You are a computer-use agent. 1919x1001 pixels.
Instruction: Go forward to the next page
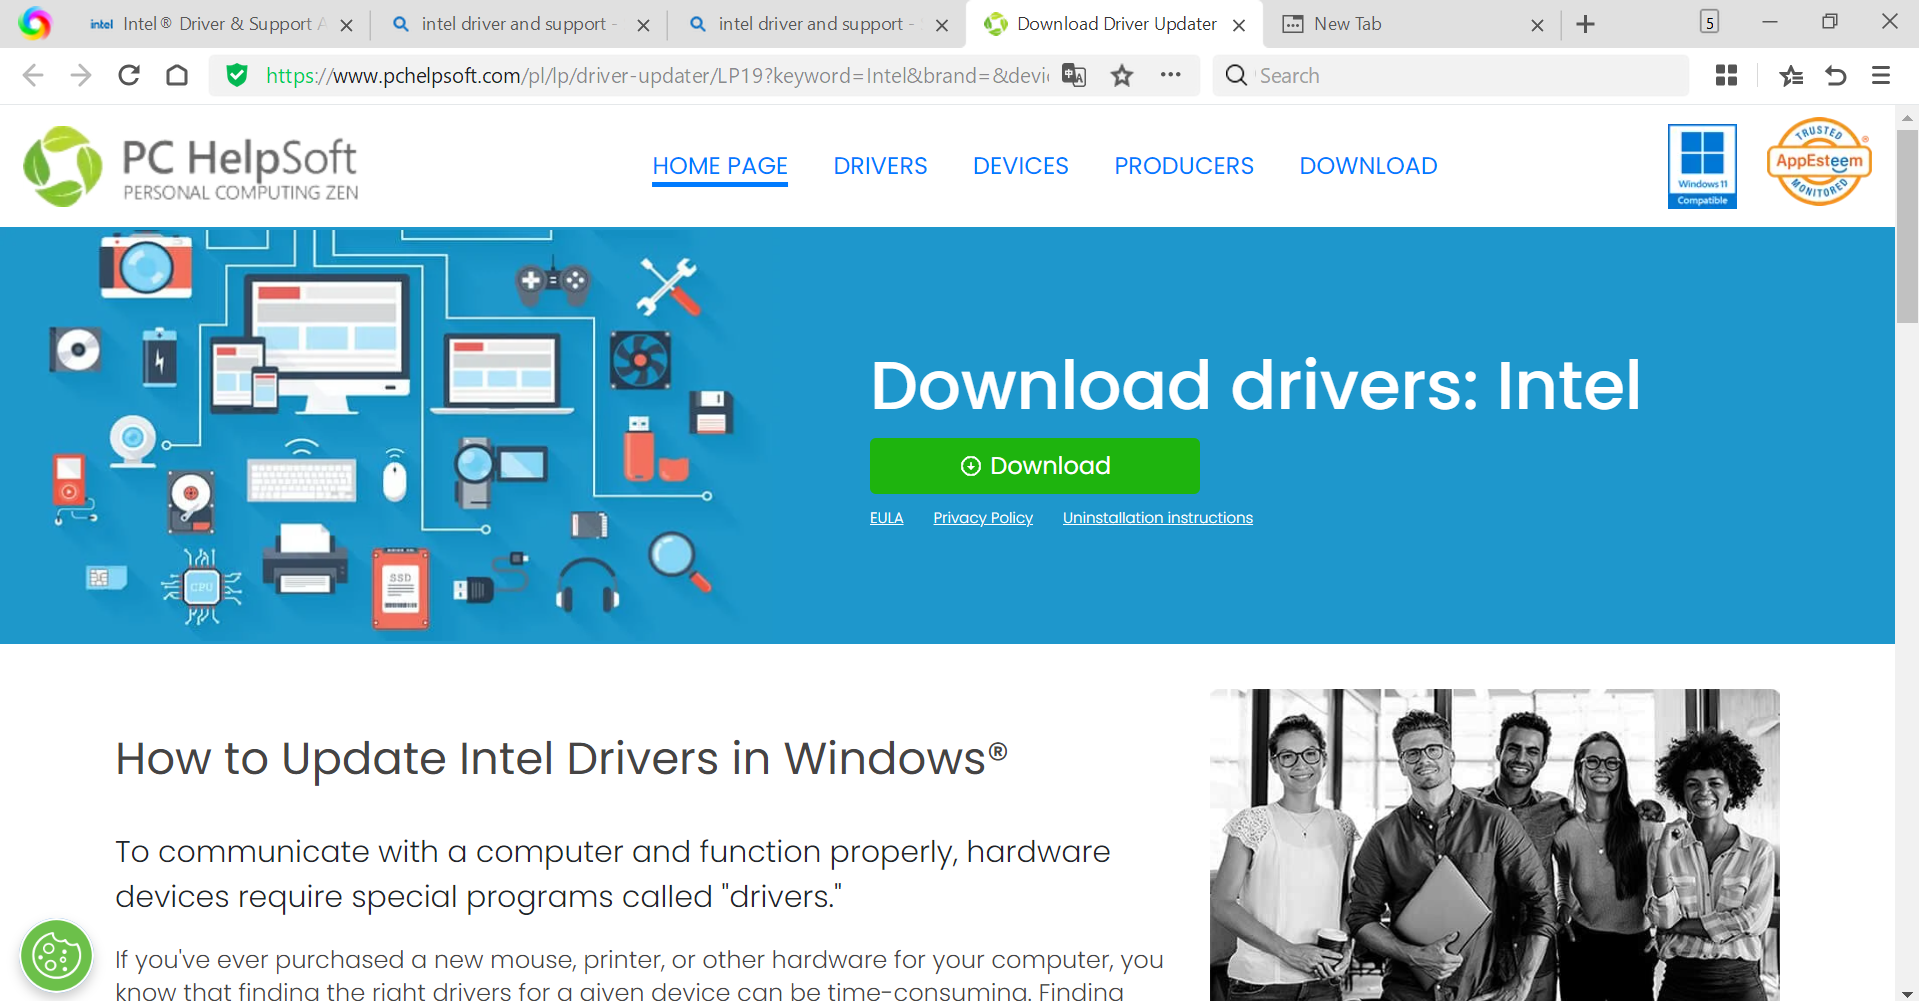point(81,75)
